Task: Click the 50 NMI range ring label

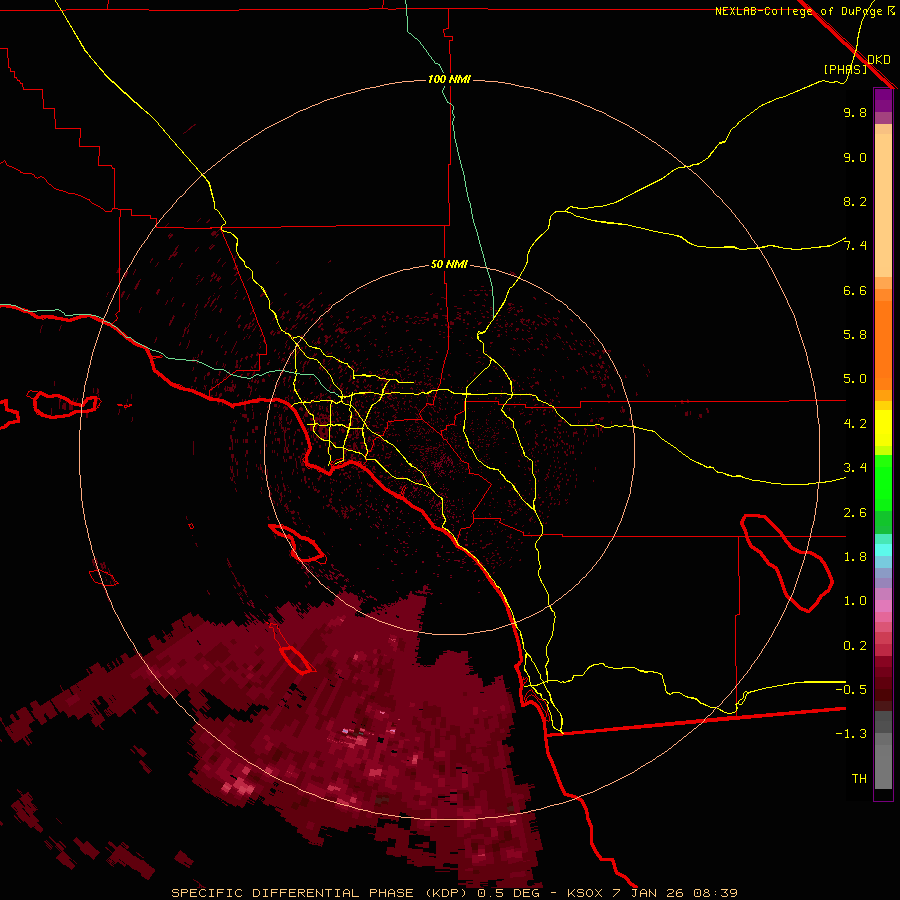Action: pyautogui.click(x=449, y=265)
